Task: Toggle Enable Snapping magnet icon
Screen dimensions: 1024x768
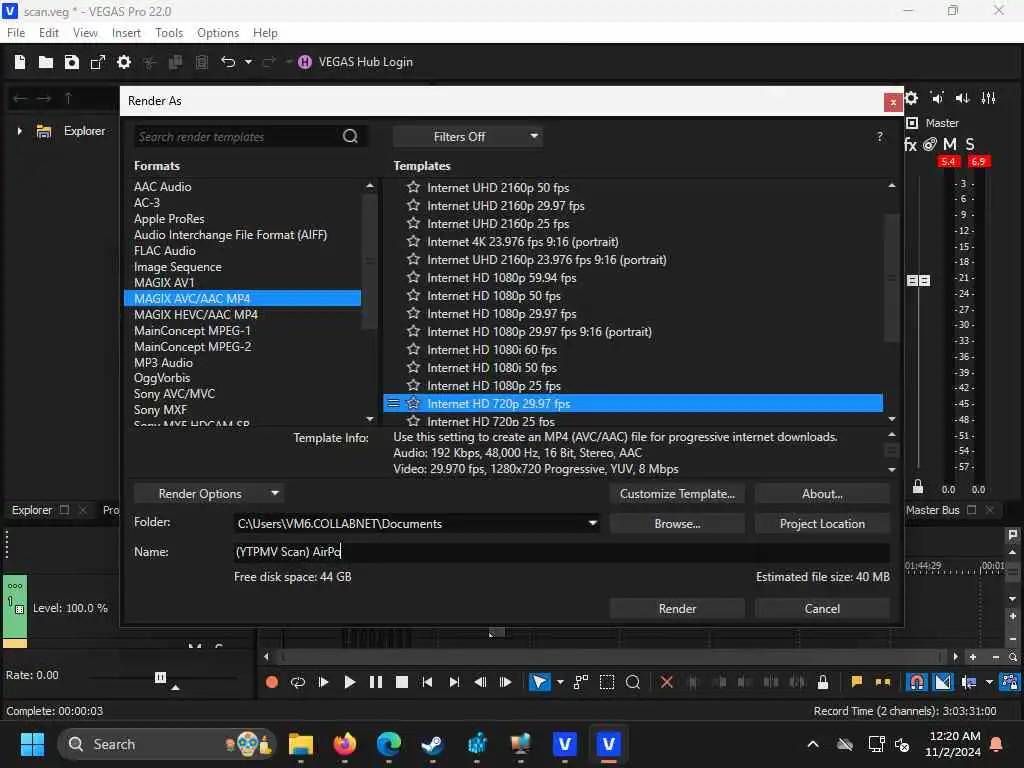Action: pos(917,682)
